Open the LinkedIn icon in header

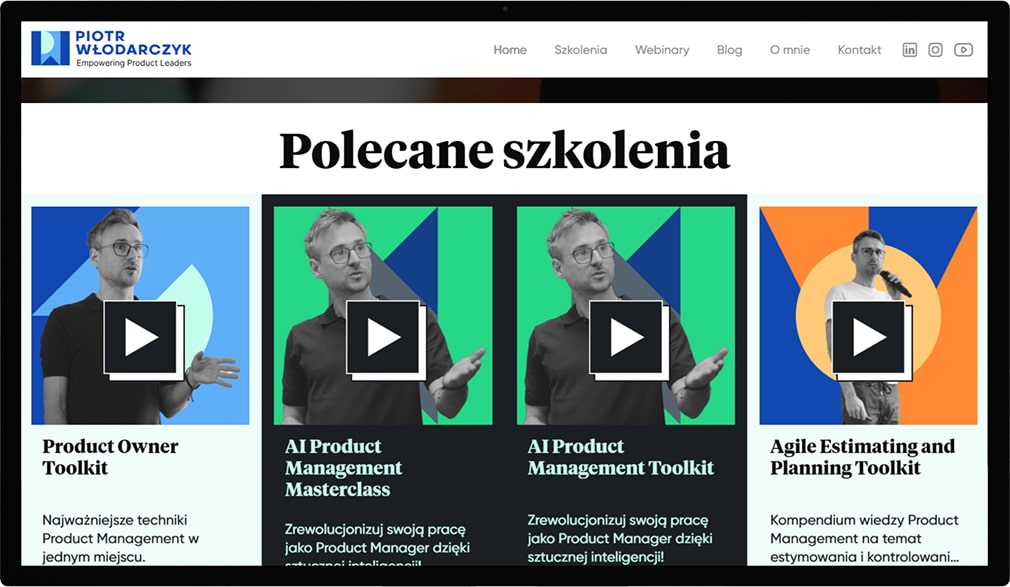tap(910, 50)
